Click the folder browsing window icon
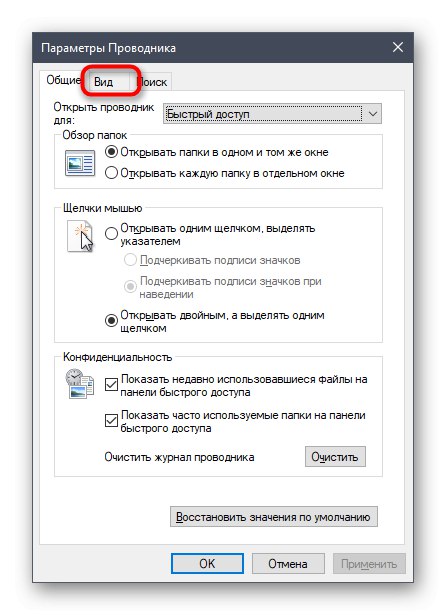This screenshot has height=615, width=446. click(x=80, y=163)
